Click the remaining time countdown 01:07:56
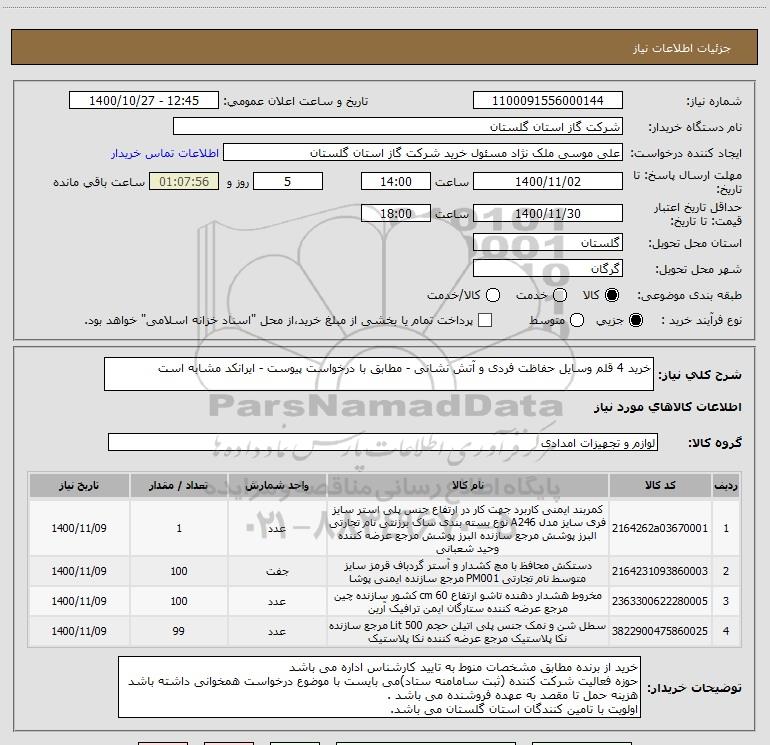Image resolution: width=770 pixels, height=745 pixels. 184,181
